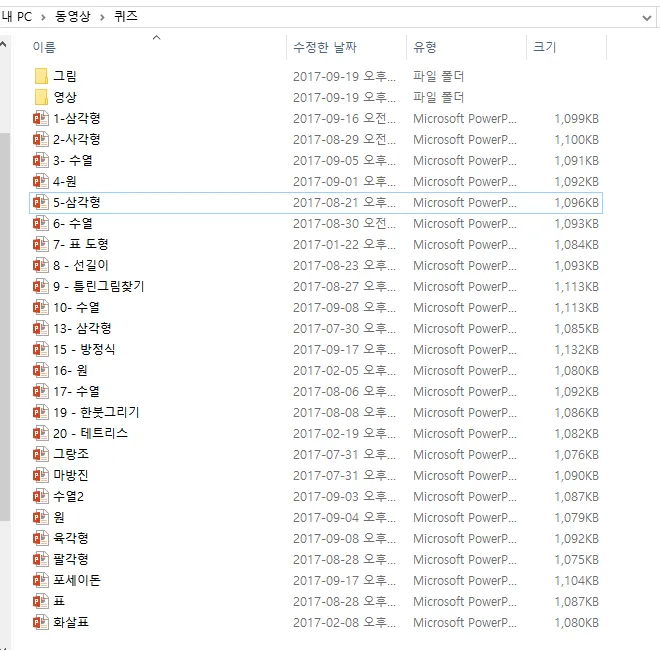Click the 2017-02-19 modified date
The image size is (660, 650).
344,434
